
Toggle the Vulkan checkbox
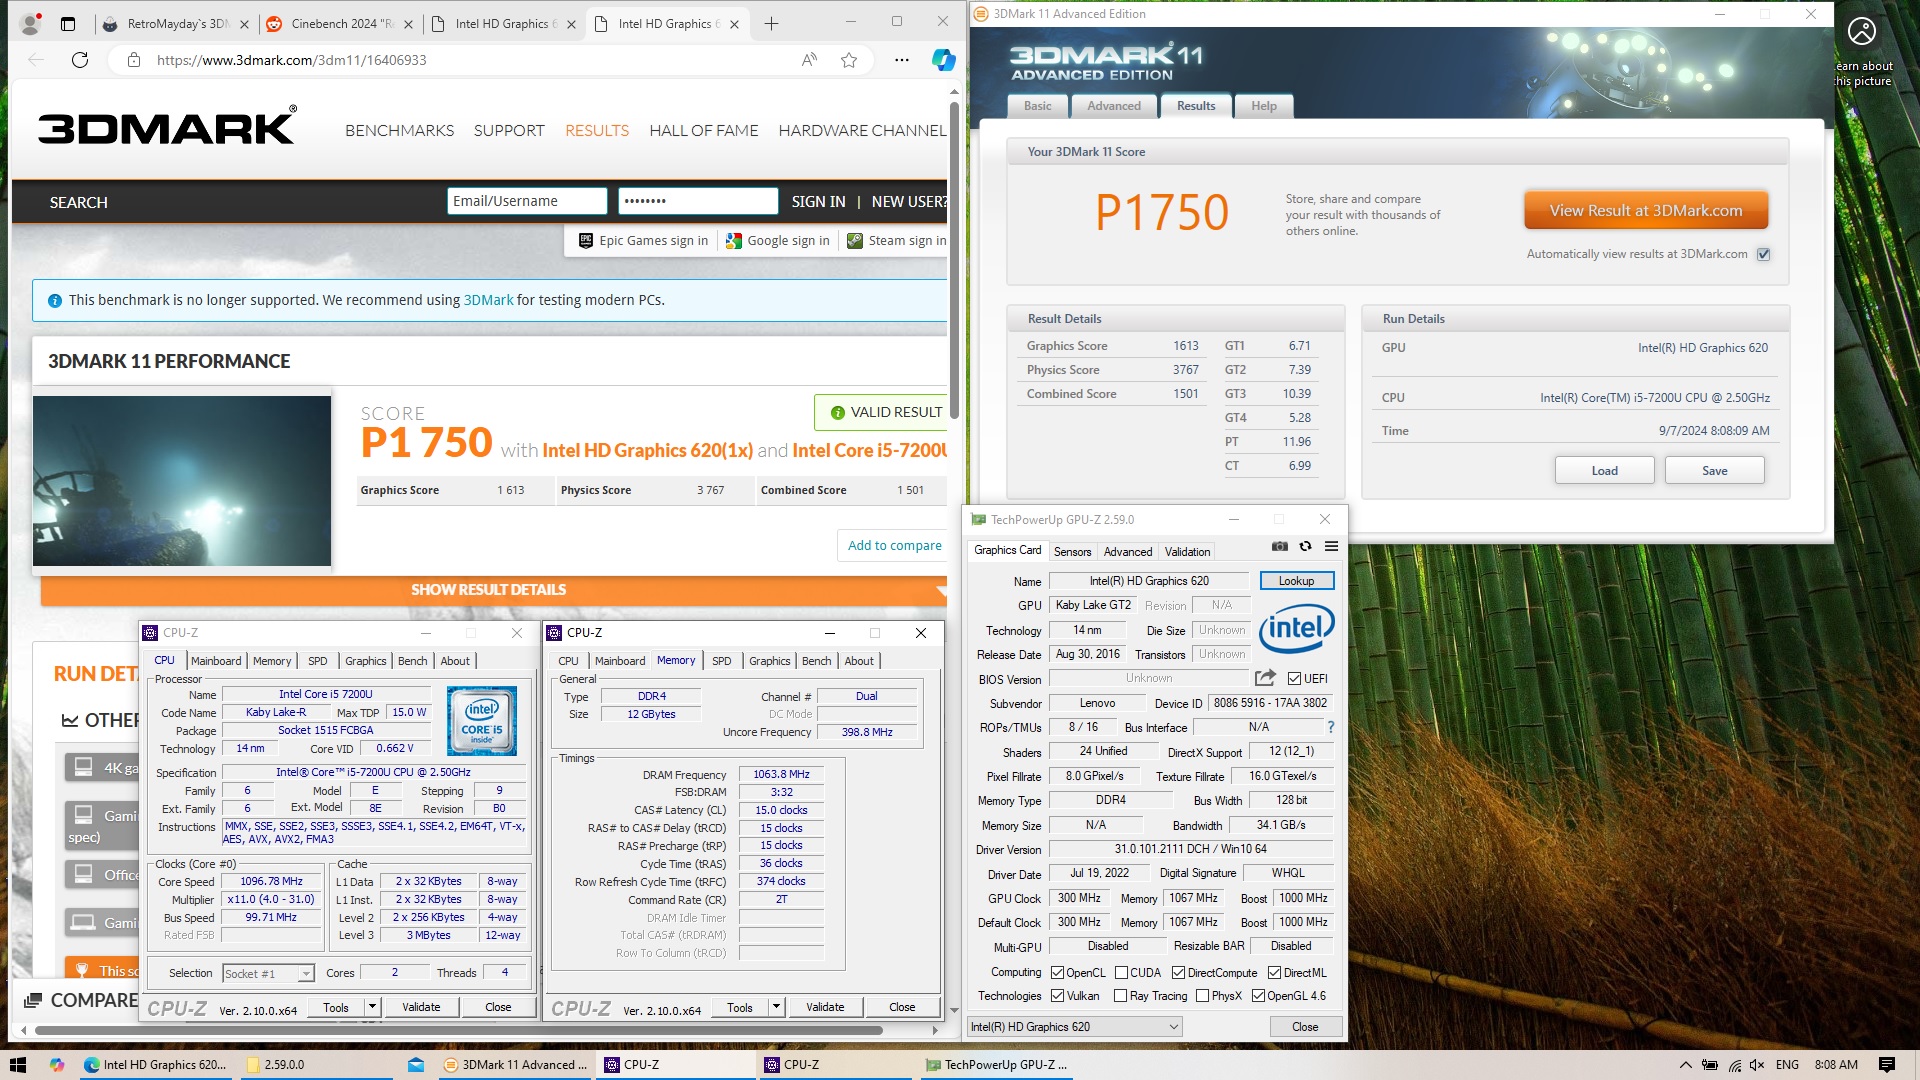click(x=1057, y=996)
